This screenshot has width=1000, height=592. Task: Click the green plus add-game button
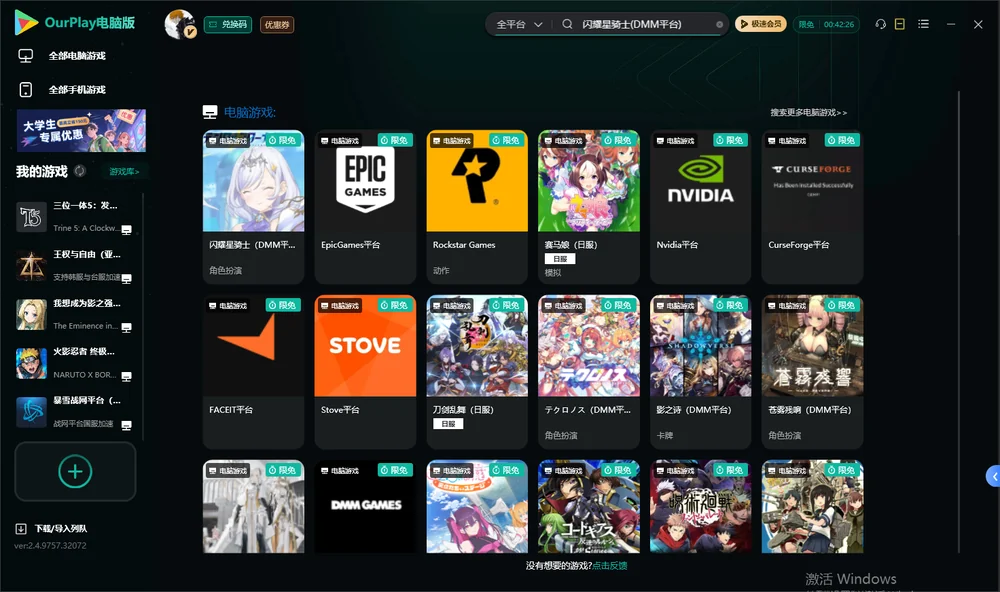click(75, 471)
